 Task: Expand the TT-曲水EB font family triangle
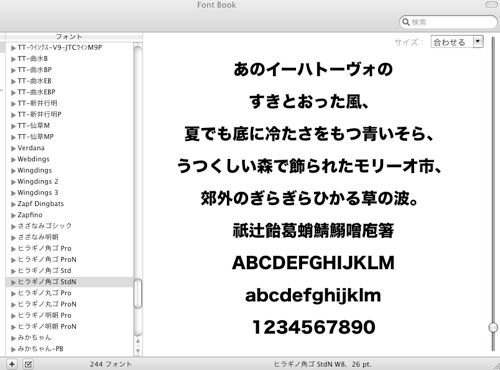(x=13, y=81)
